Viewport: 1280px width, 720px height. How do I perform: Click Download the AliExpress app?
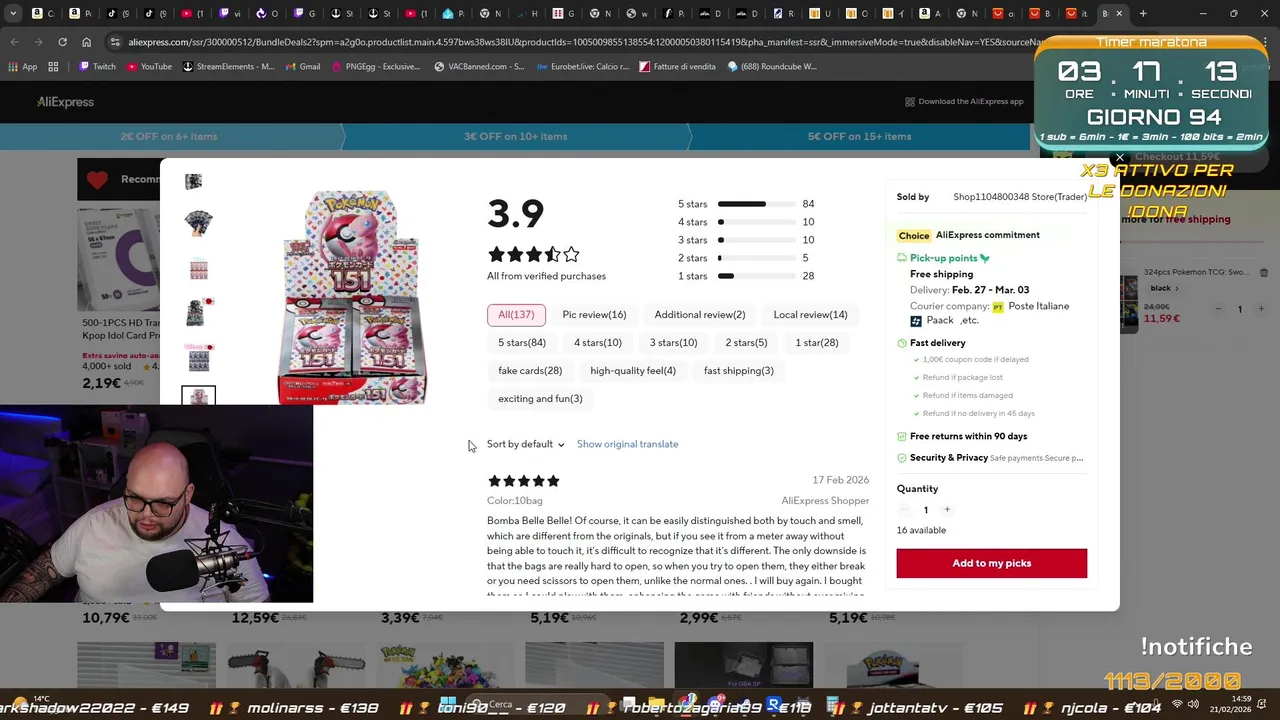click(964, 101)
